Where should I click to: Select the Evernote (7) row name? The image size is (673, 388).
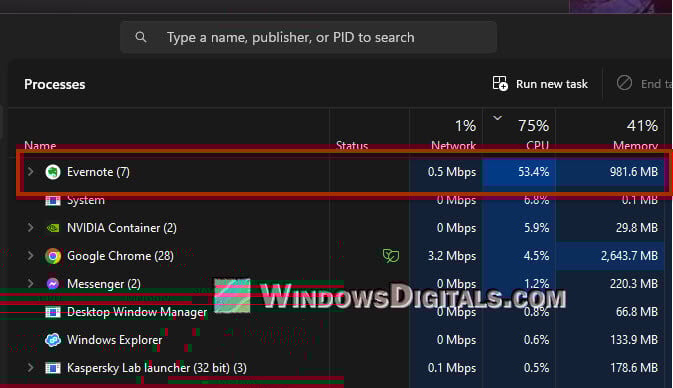(98, 172)
